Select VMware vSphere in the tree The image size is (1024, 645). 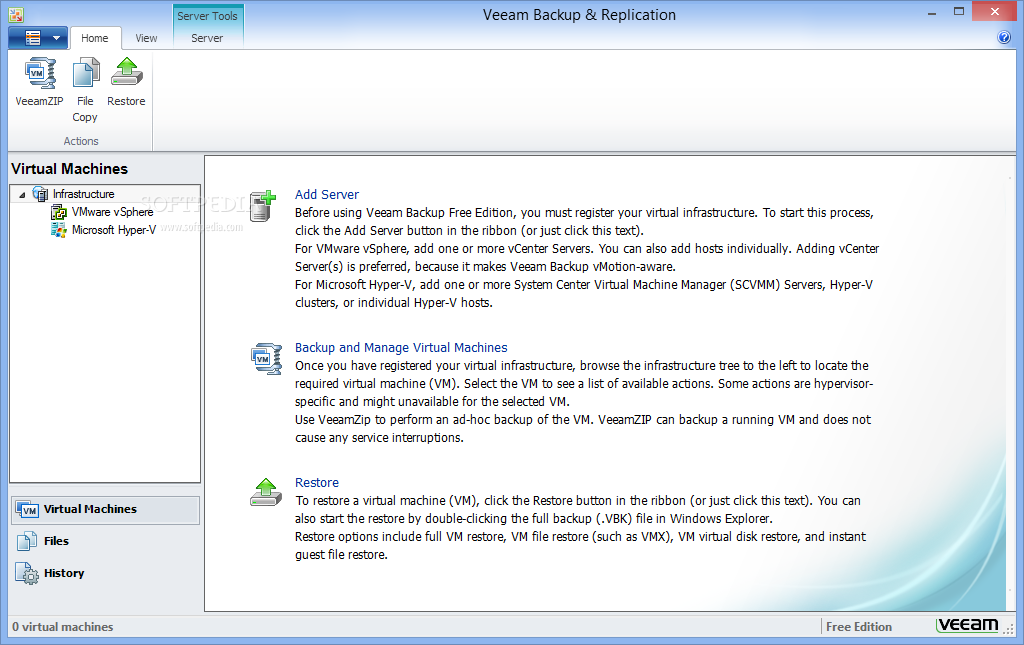(x=112, y=212)
